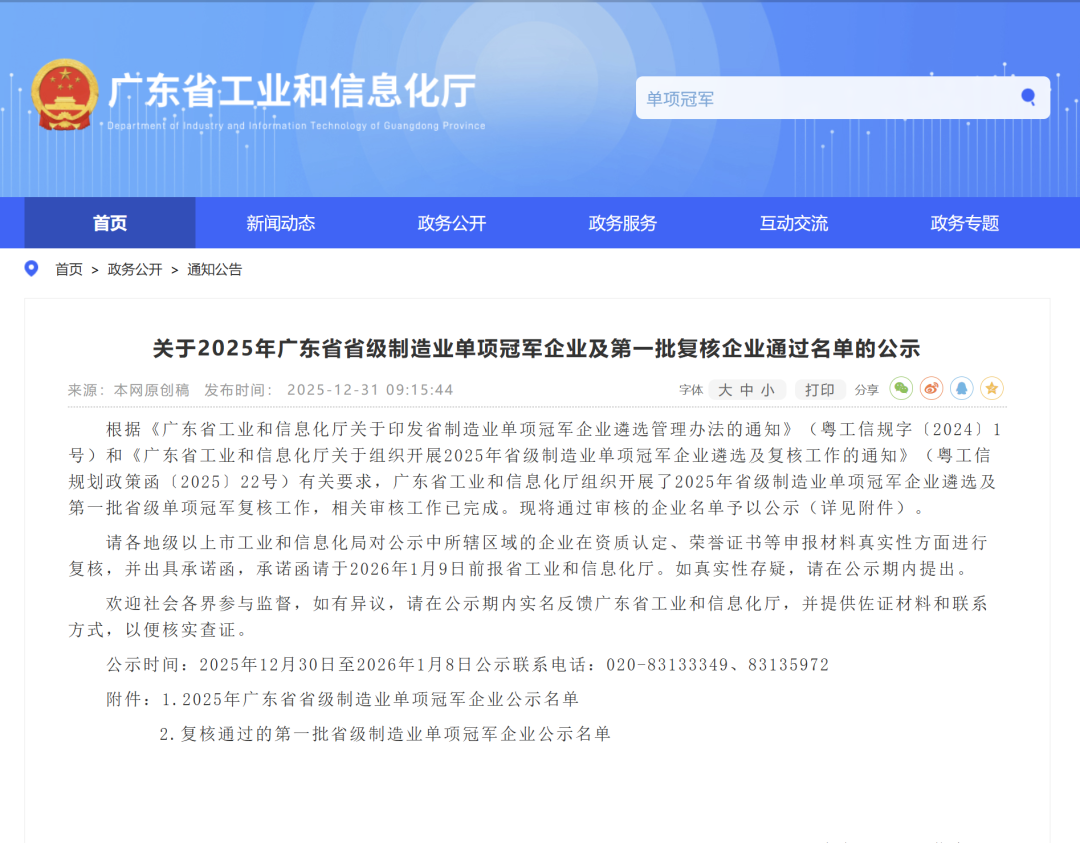This screenshot has height=843, width=1080.
Task: Open the 互动交流 navigation tab
Action: [793, 222]
